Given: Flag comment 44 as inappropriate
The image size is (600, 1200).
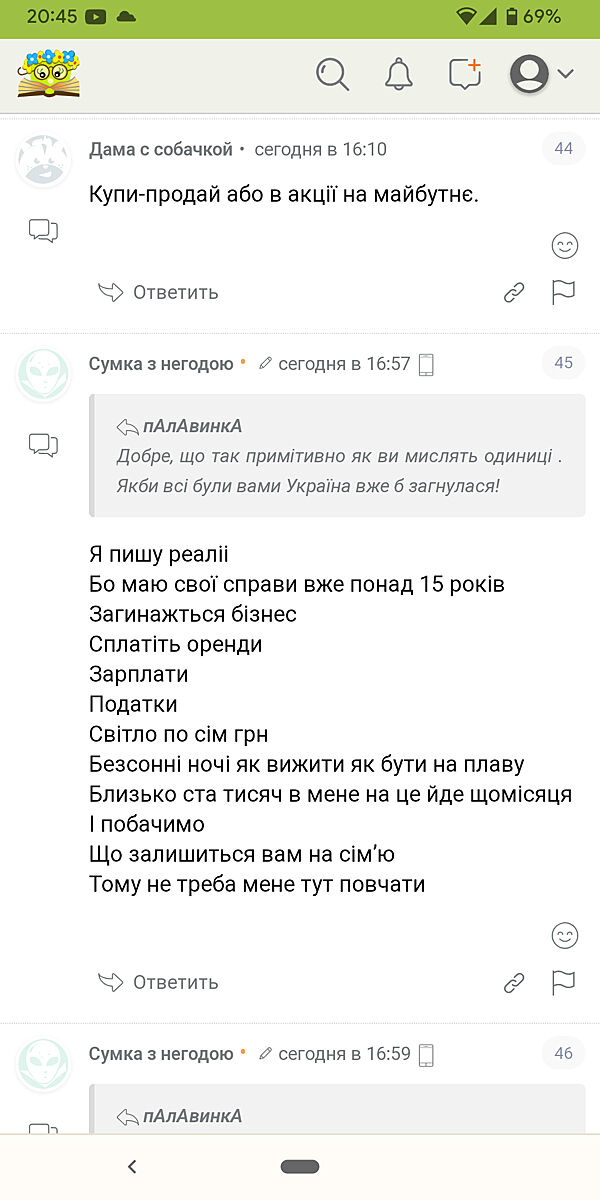Looking at the screenshot, I should pos(564,292).
